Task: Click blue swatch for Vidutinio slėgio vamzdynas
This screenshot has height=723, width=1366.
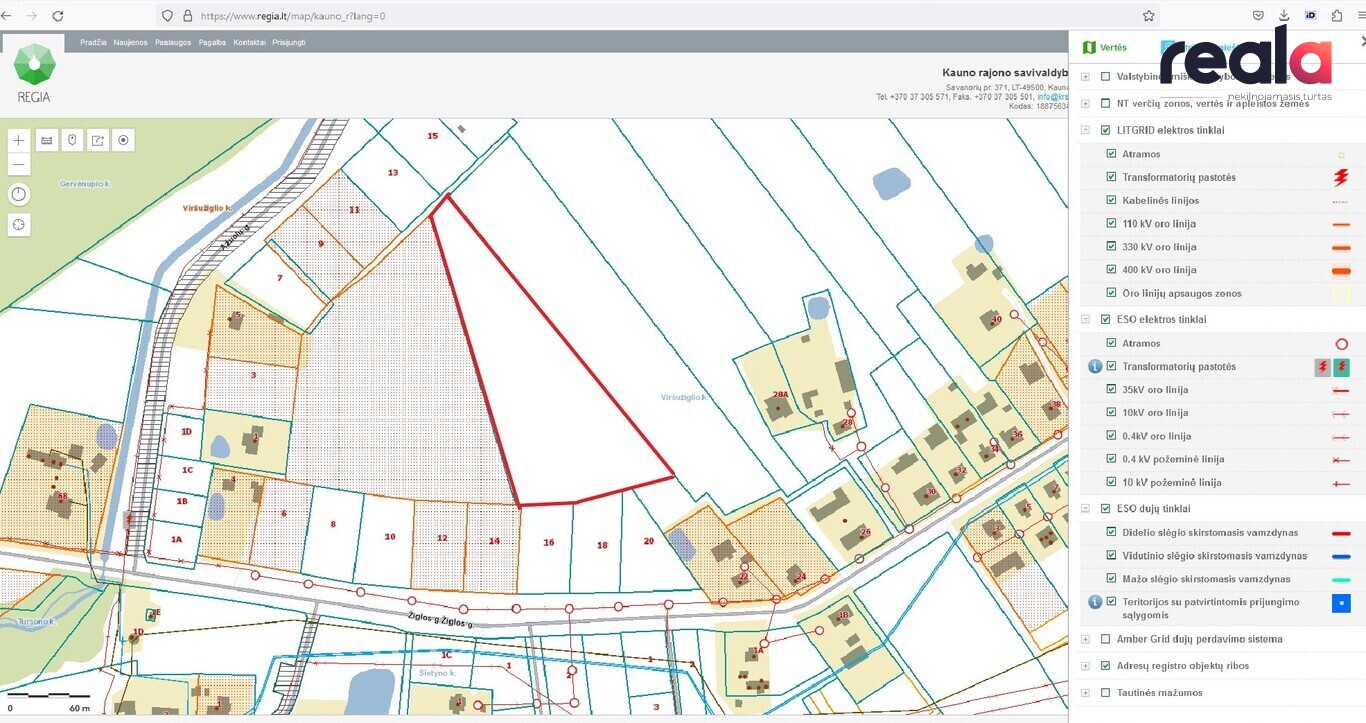Action: [1340, 556]
